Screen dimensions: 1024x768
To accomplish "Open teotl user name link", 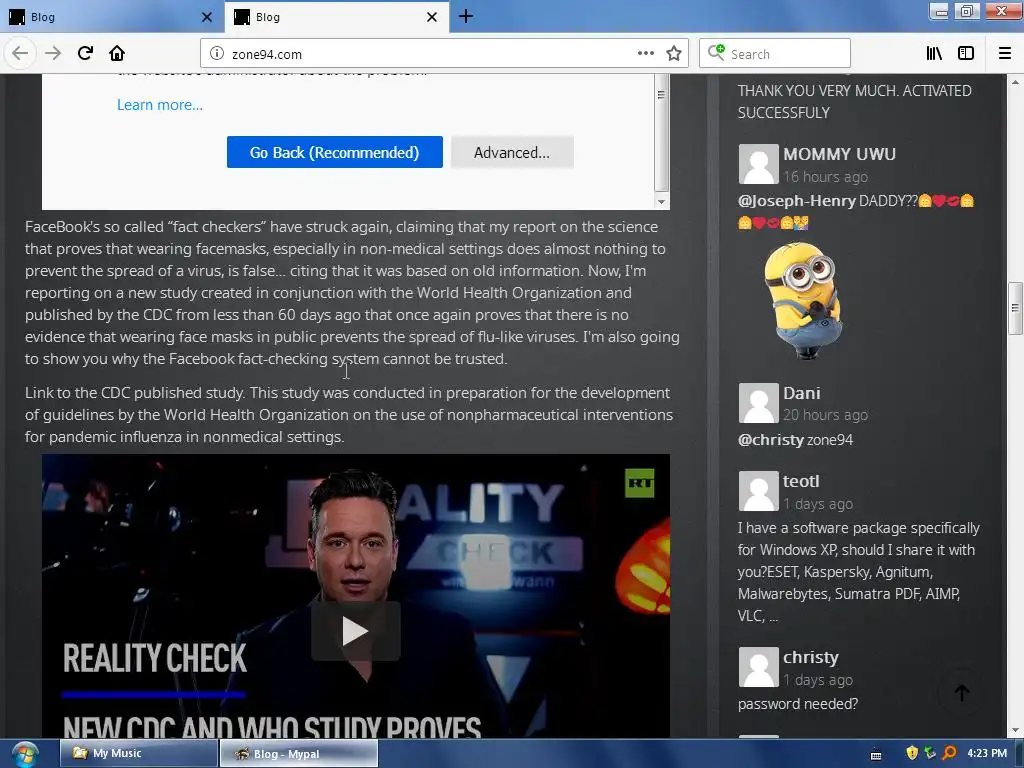I will 801,481.
